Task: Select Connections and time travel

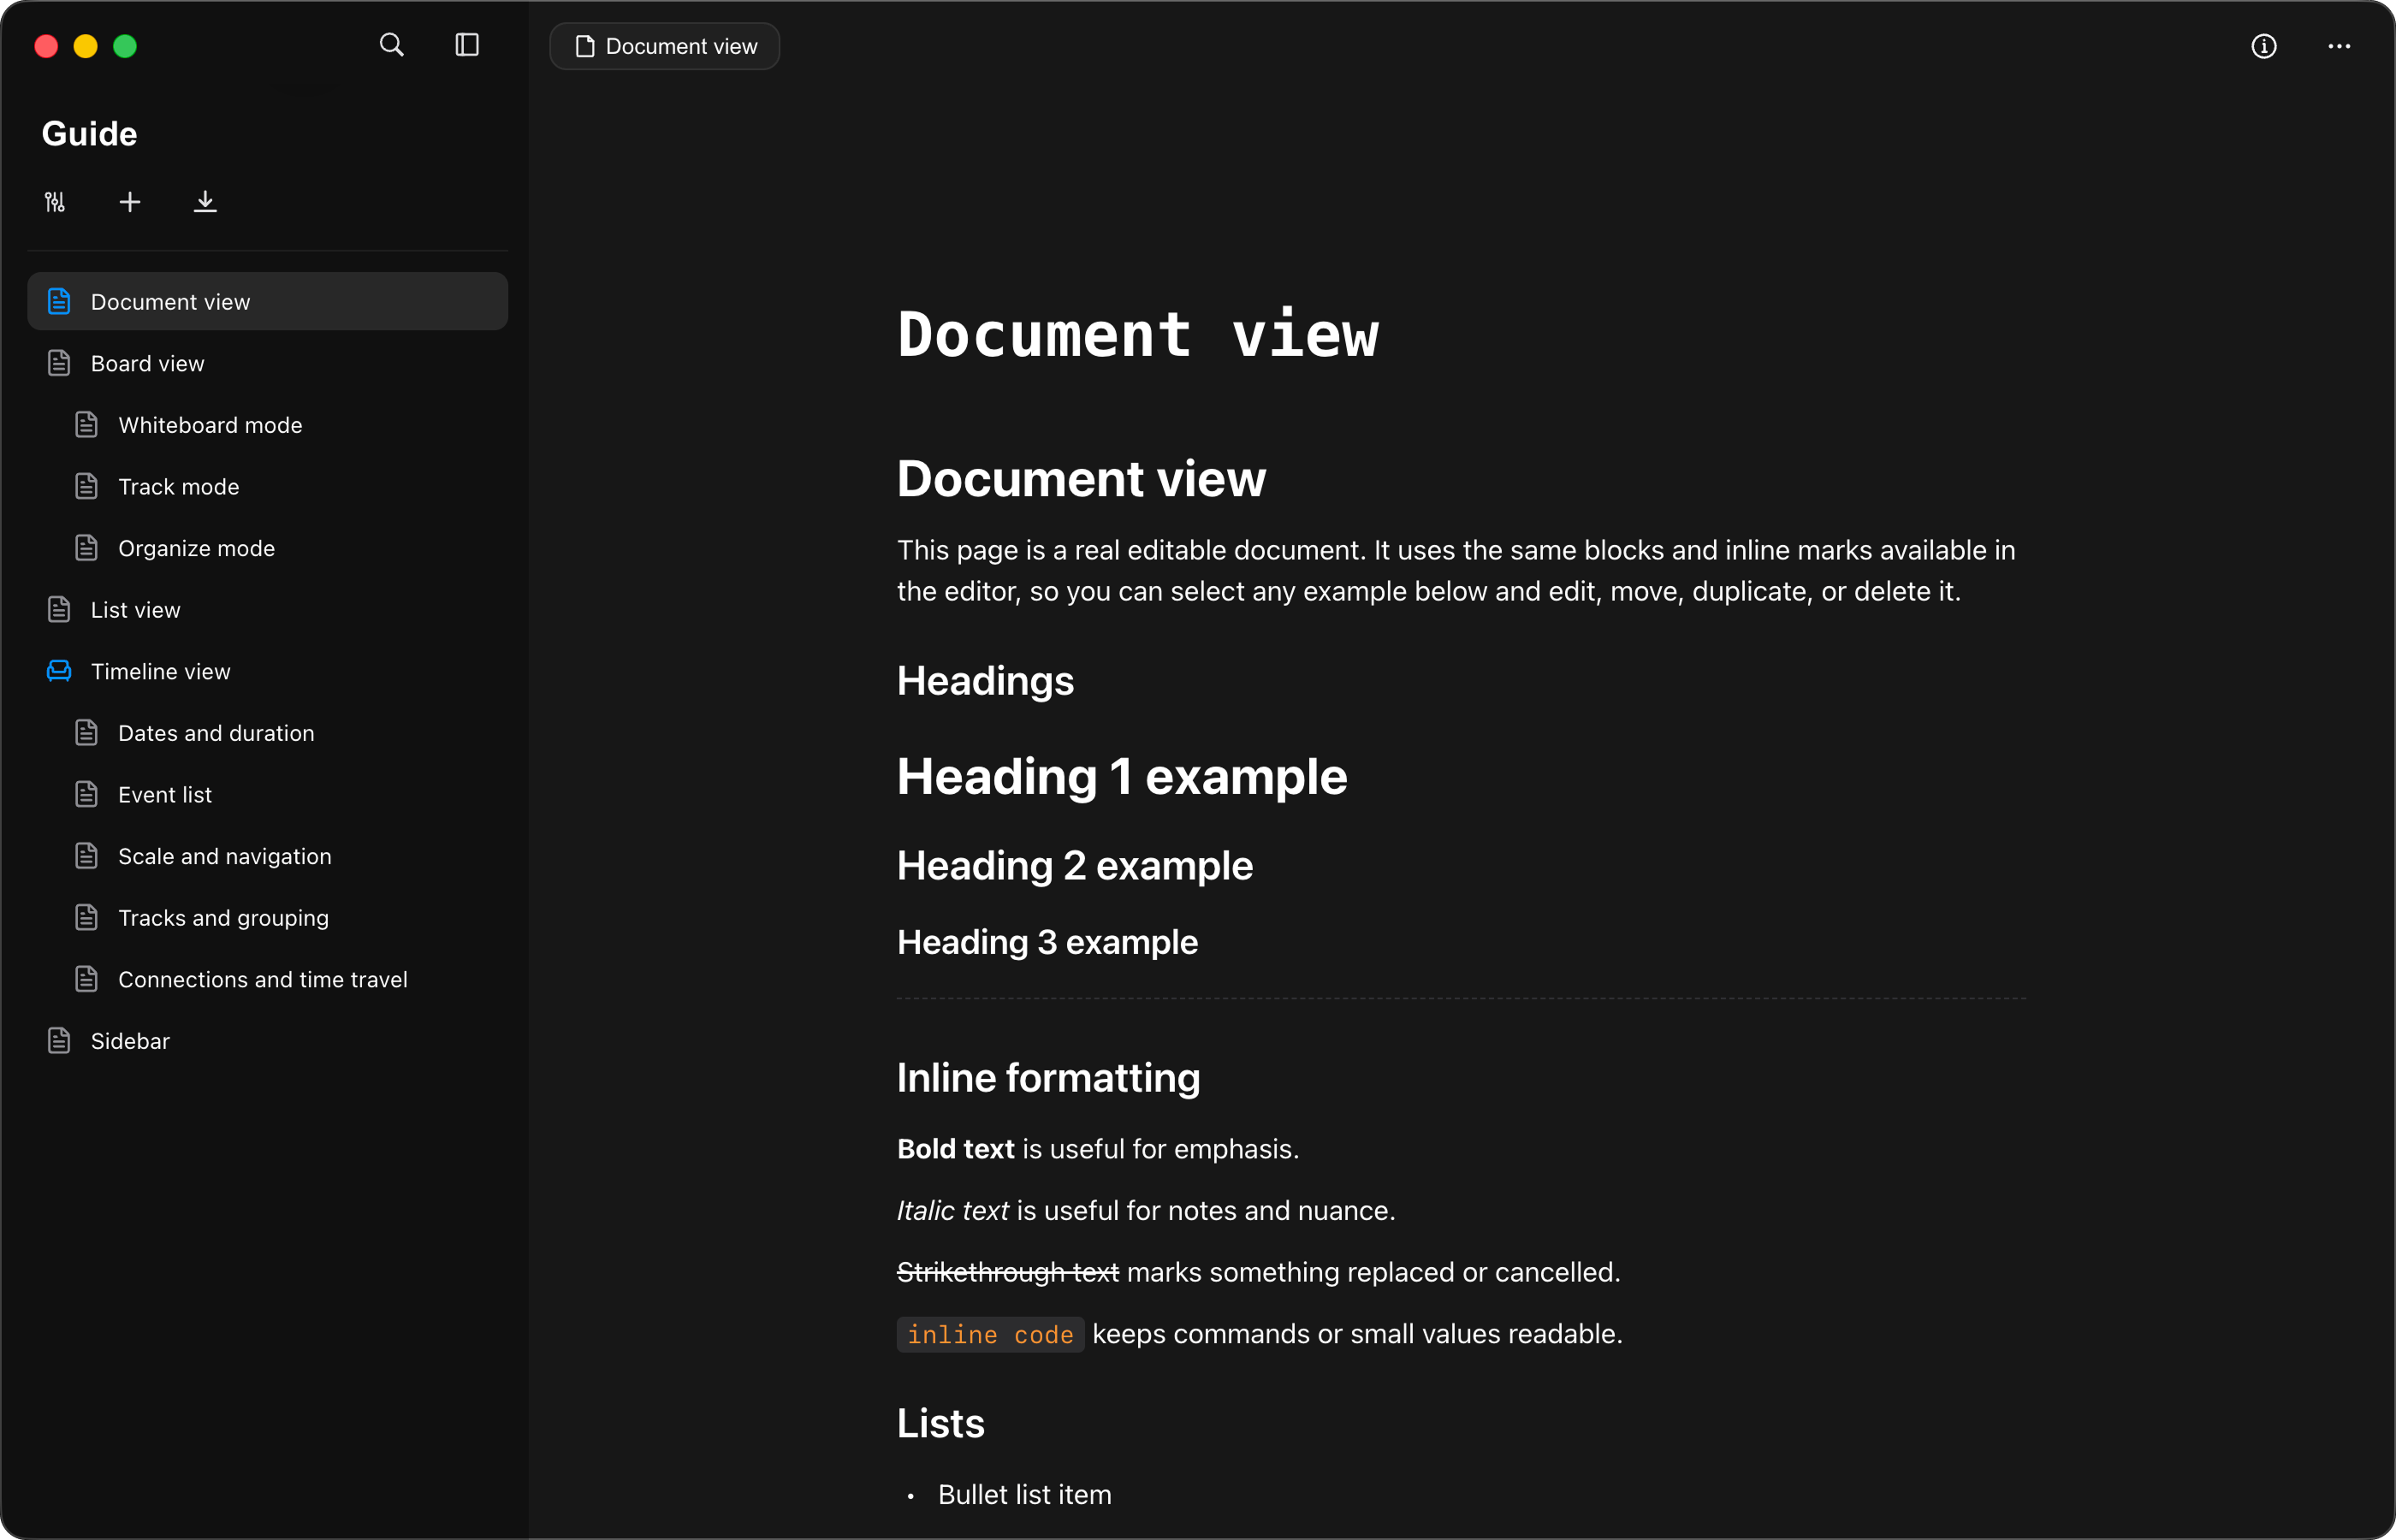Action: tap(268, 979)
